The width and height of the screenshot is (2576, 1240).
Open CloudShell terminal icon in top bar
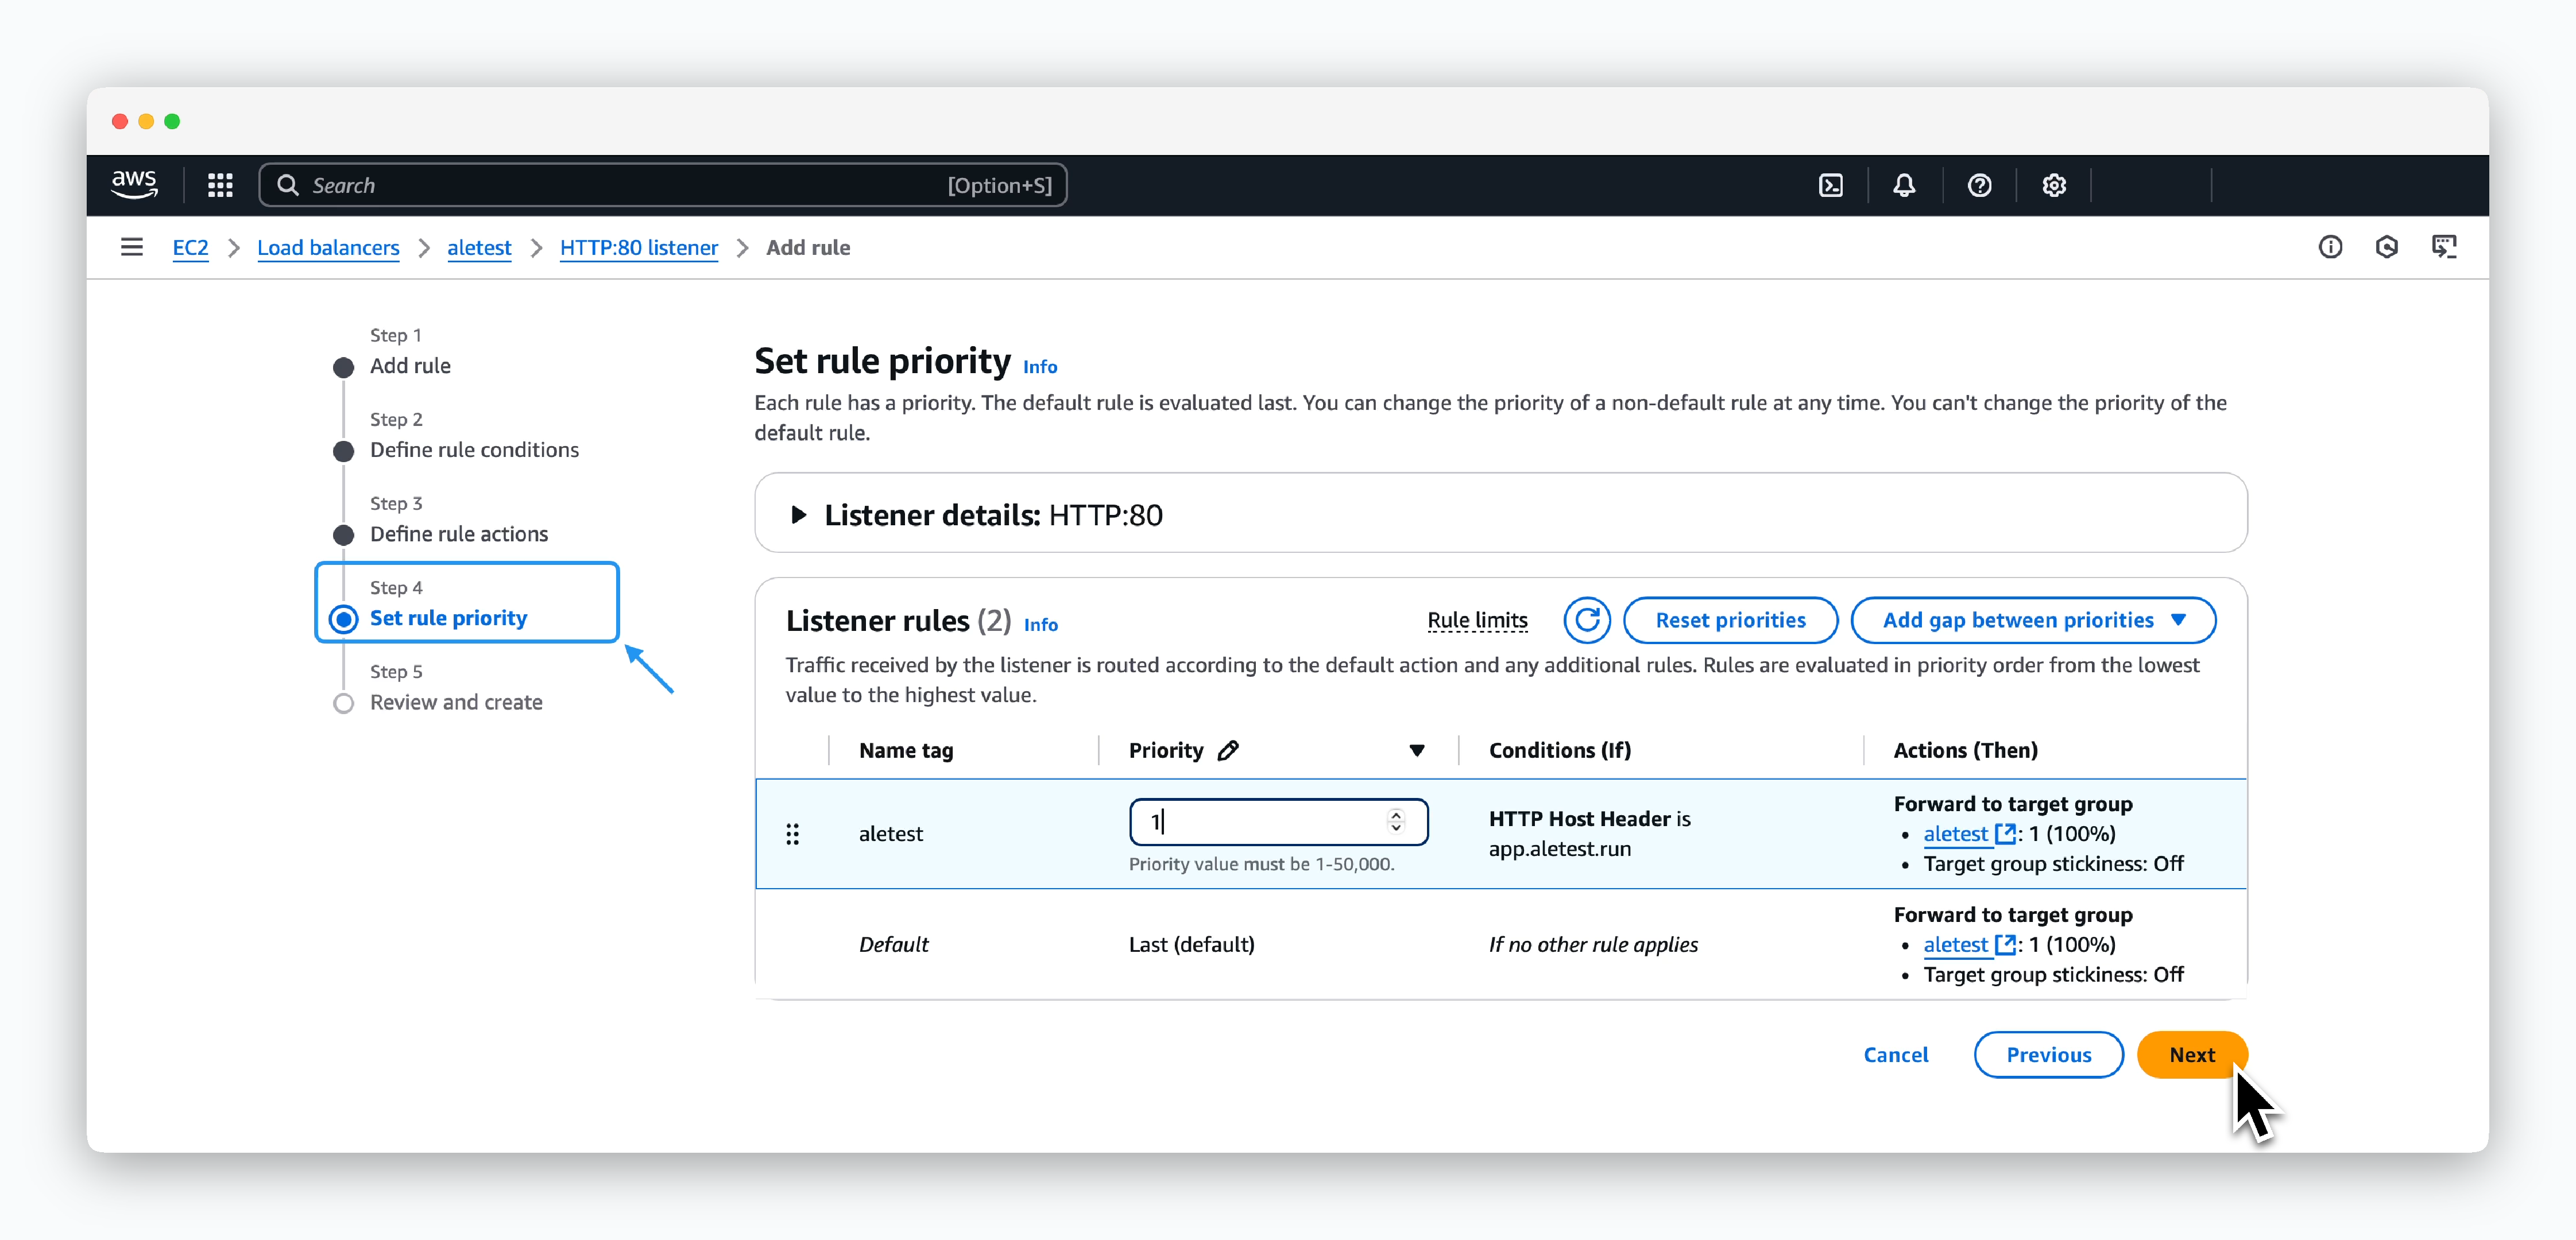(1830, 185)
